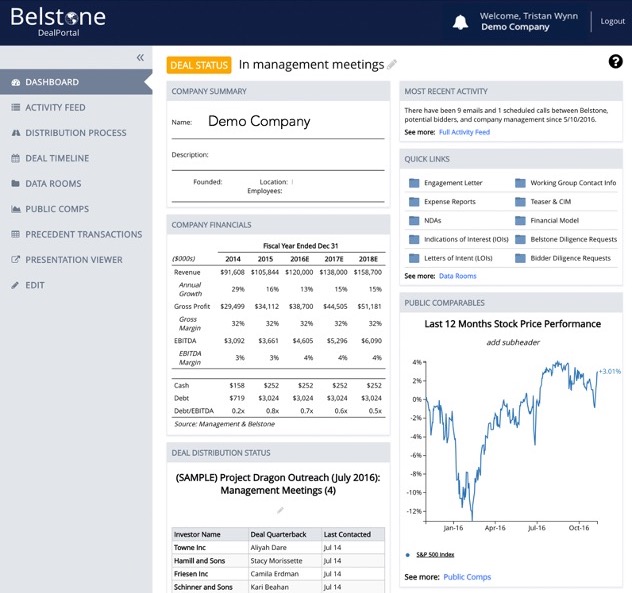Image resolution: width=632 pixels, height=593 pixels.
Task: Open the Full Activity Feed link
Action: [x=464, y=132]
